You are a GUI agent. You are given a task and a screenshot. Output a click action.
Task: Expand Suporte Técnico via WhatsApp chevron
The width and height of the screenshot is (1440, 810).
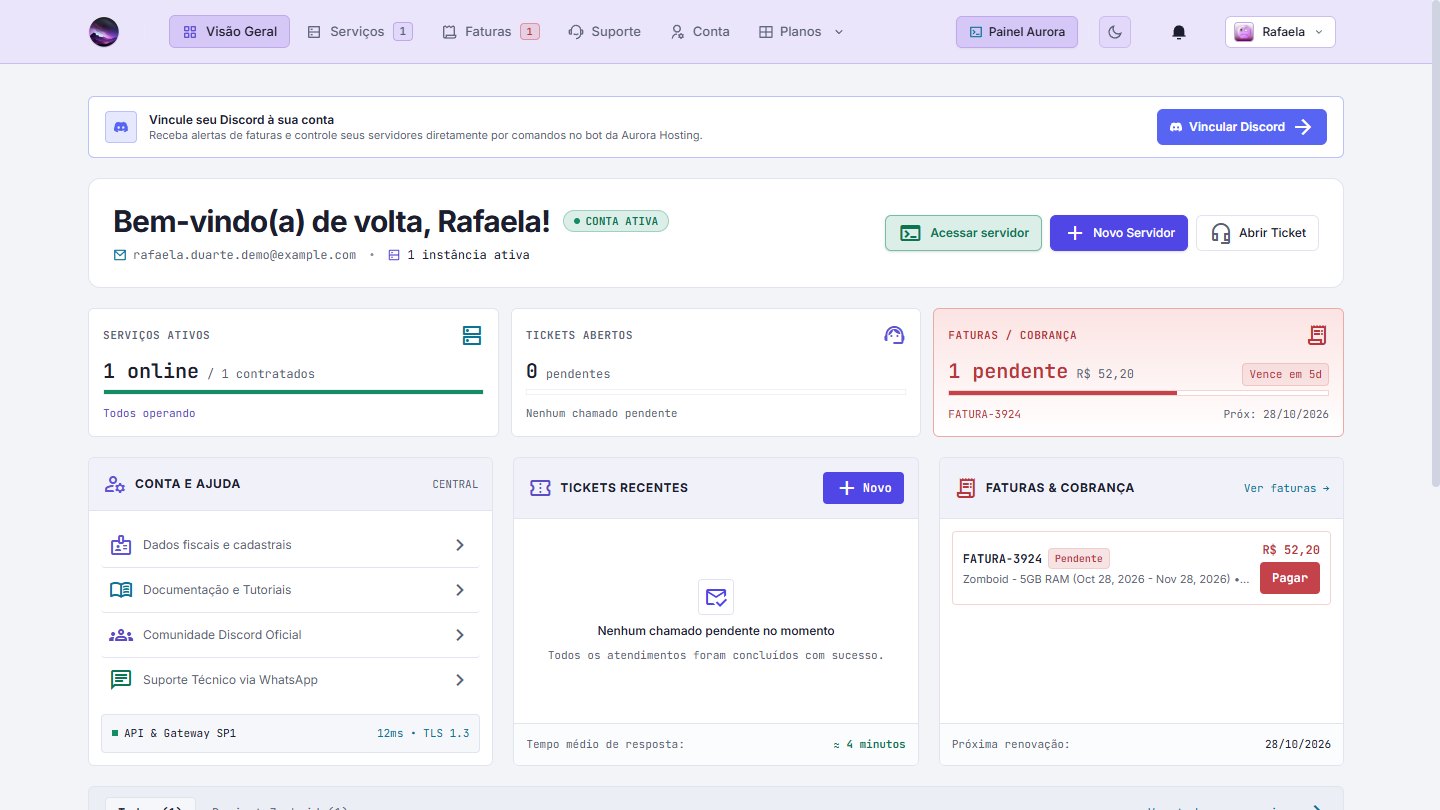[x=460, y=680]
